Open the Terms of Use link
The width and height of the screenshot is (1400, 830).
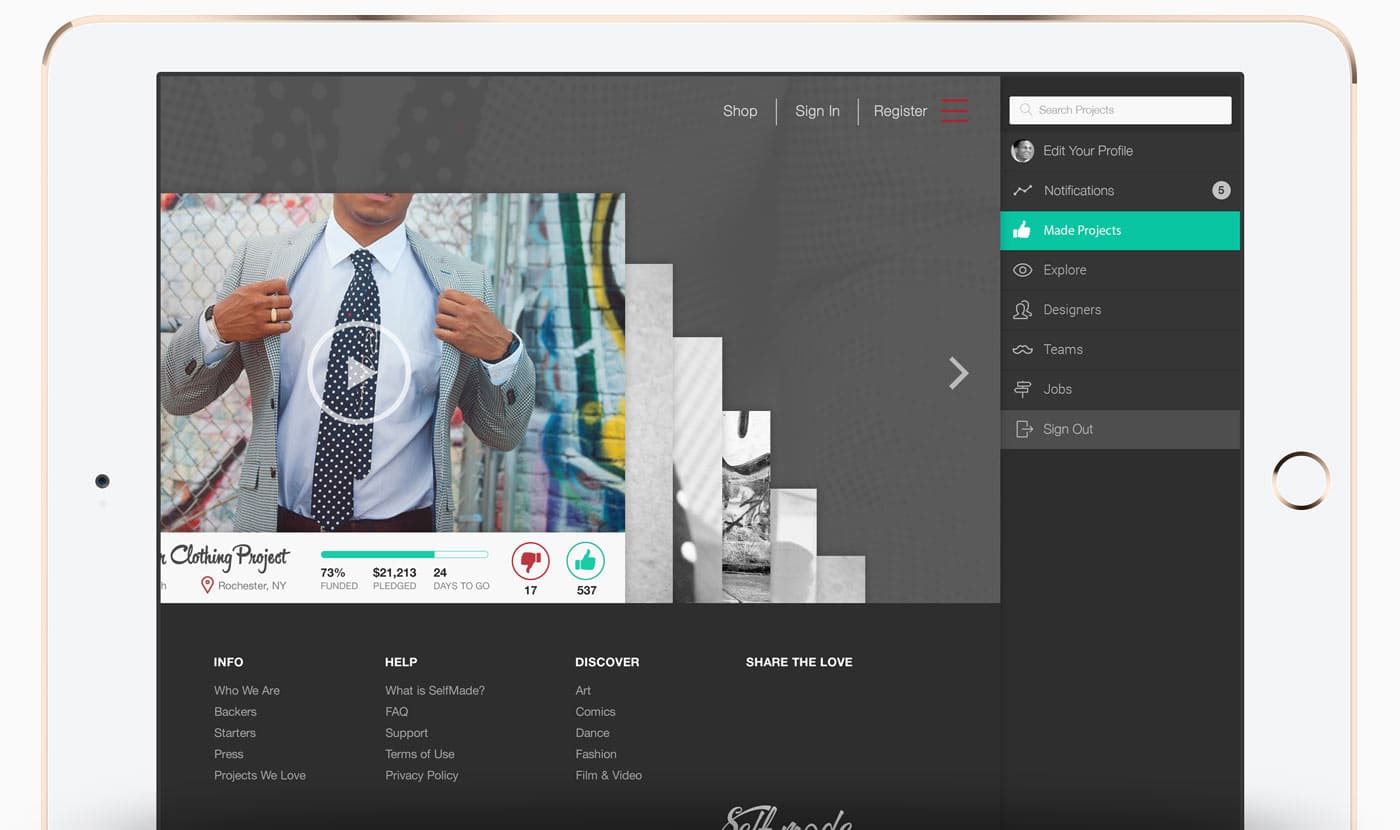pyautogui.click(x=420, y=754)
